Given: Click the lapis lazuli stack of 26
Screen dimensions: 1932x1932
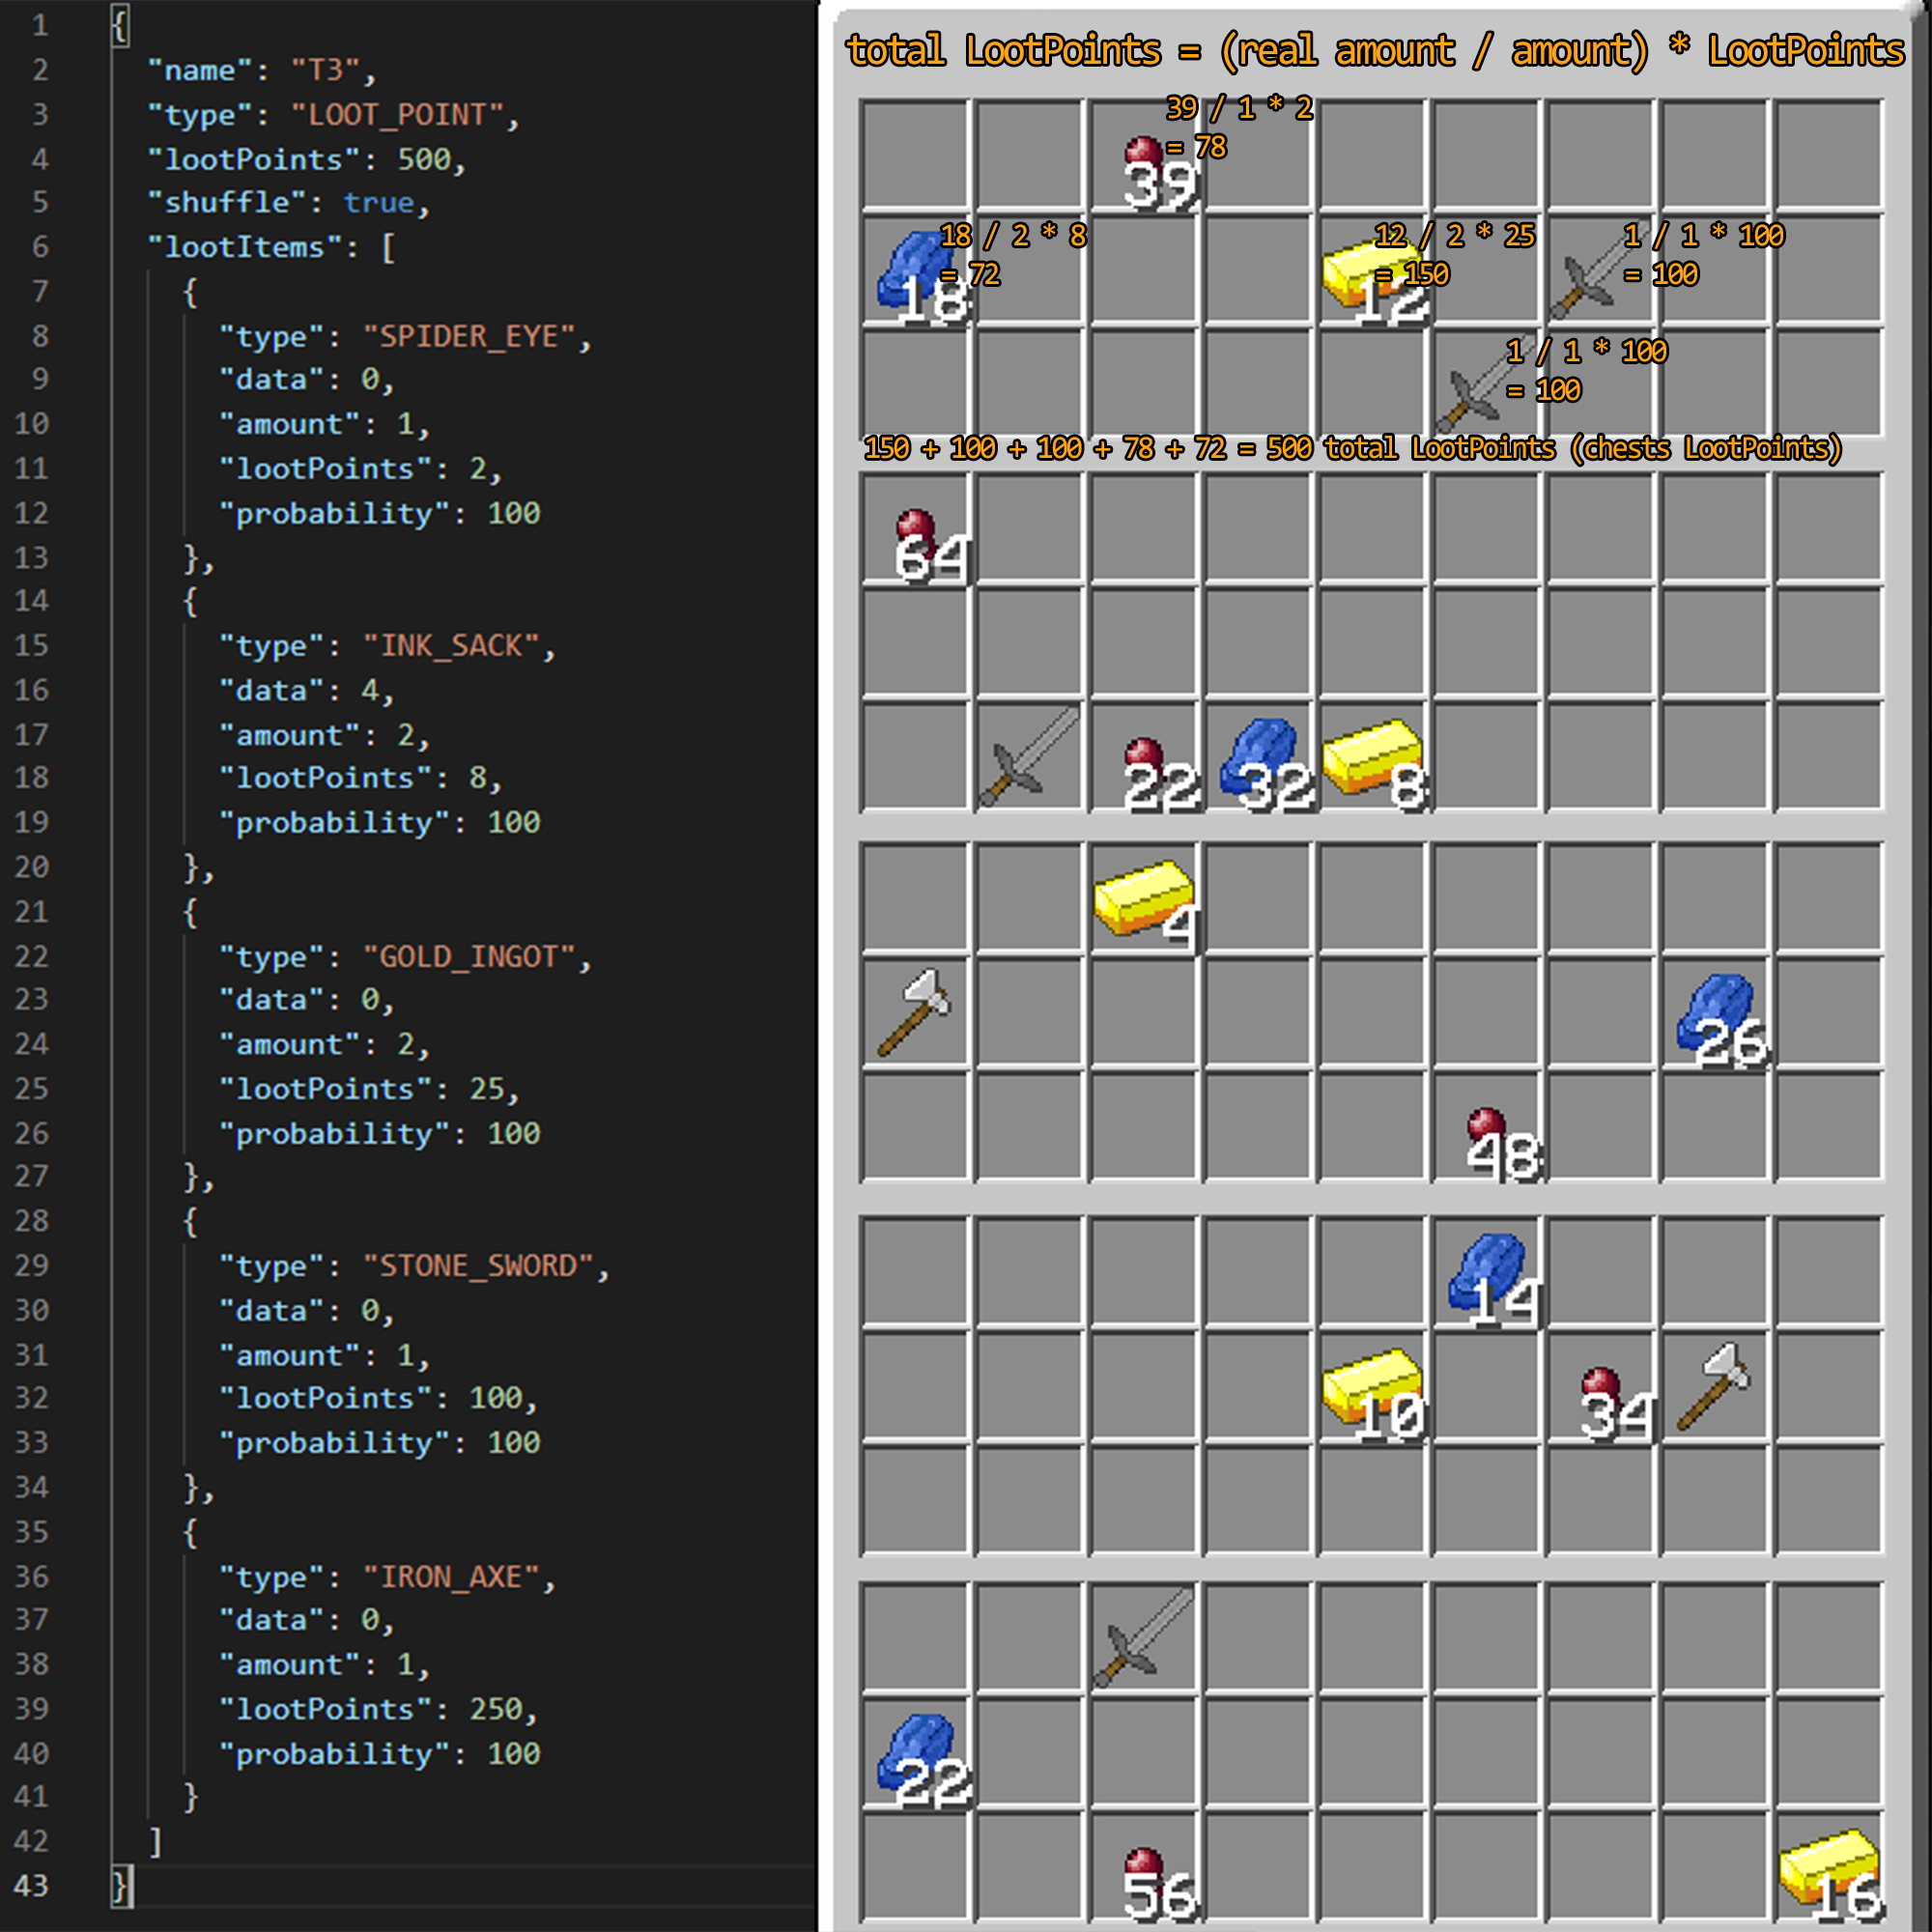Looking at the screenshot, I should click(1722, 1020).
